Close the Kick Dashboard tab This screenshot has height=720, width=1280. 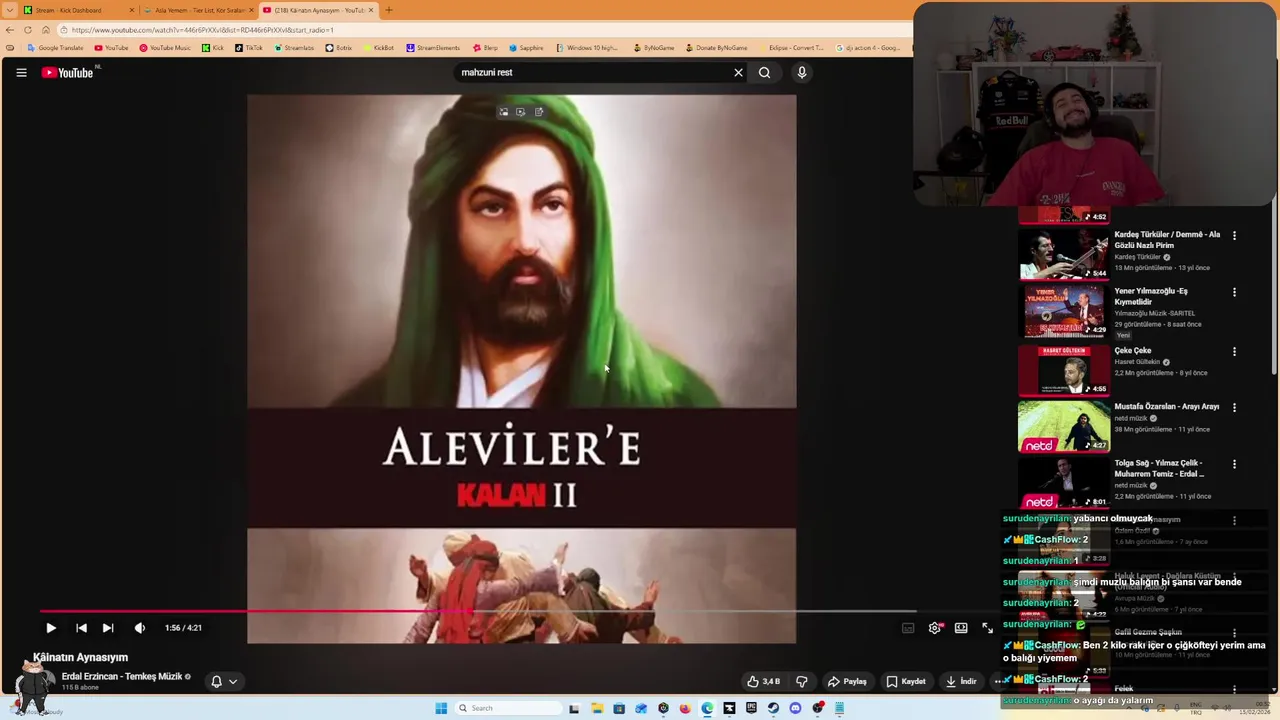point(131,10)
